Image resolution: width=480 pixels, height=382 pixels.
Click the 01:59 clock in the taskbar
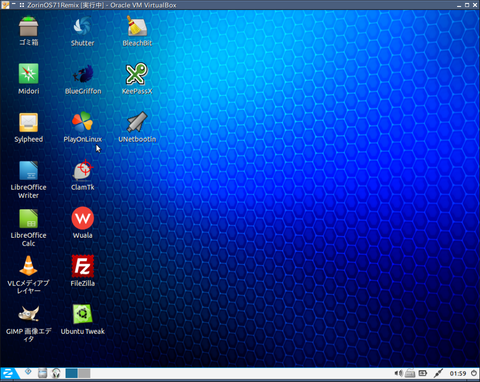point(458,373)
